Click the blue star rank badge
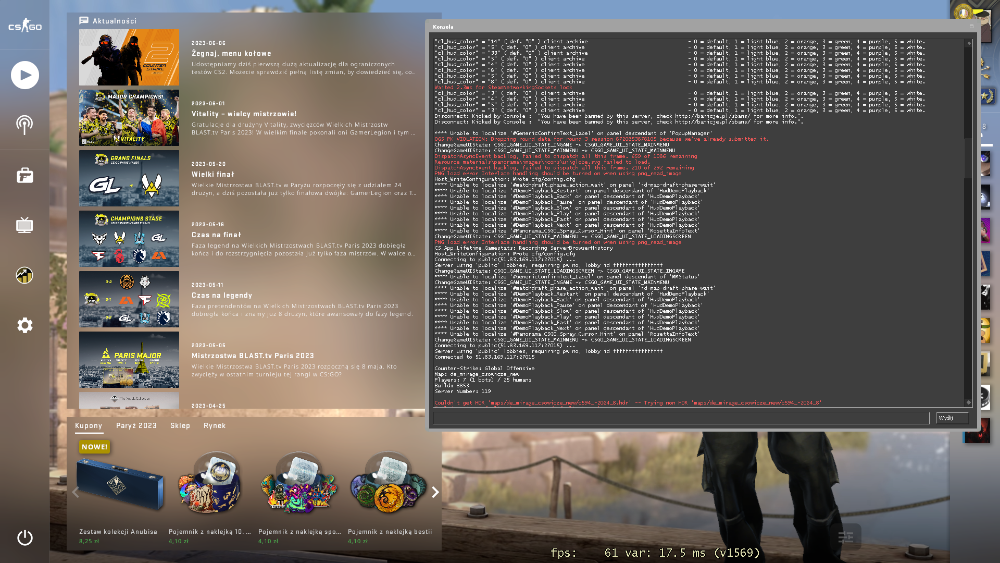Viewport: 1000px width, 563px height. click(989, 96)
